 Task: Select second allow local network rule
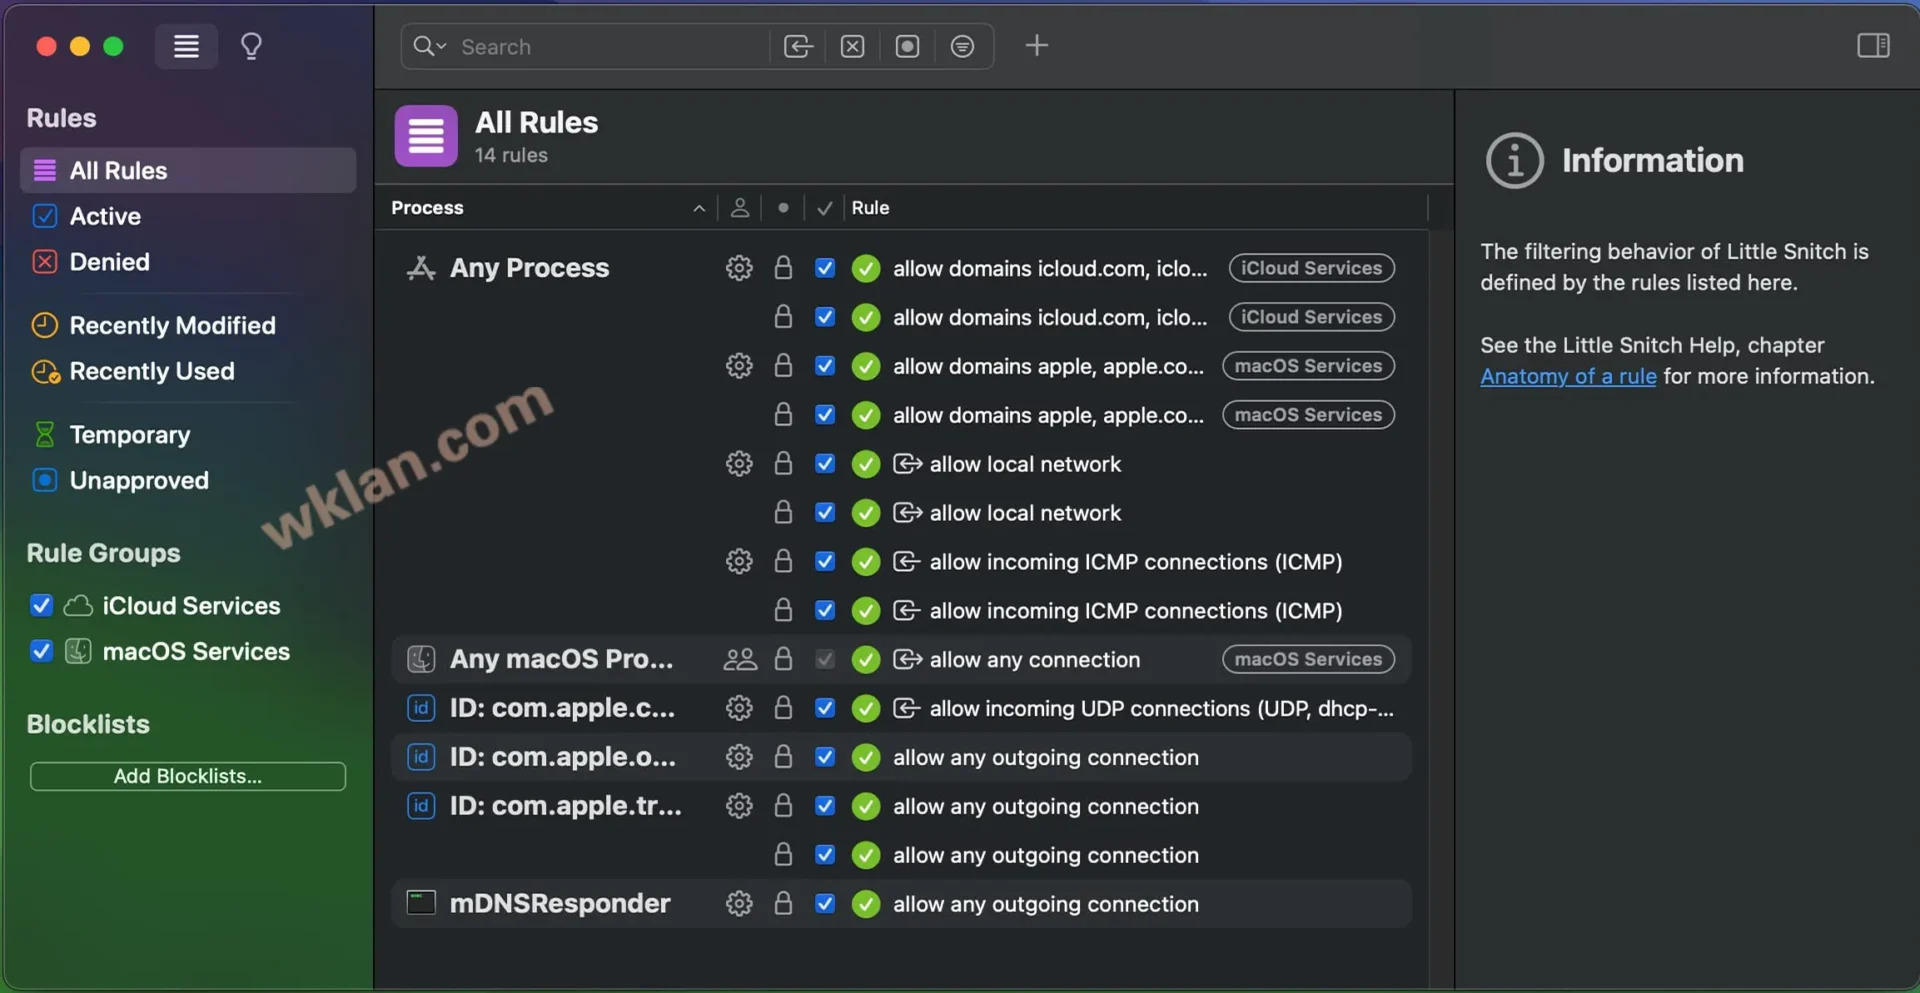[1025, 513]
